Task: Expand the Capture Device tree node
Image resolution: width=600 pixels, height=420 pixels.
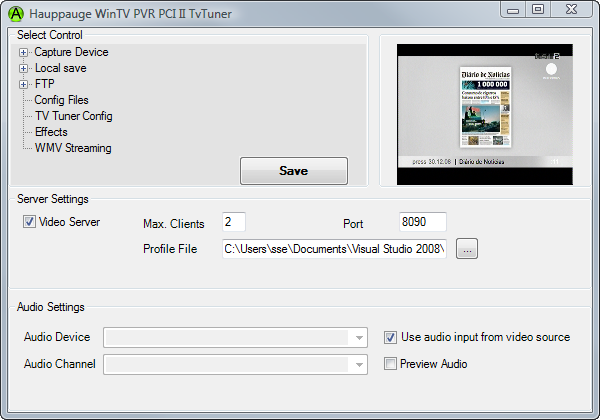Action: pos(23,52)
